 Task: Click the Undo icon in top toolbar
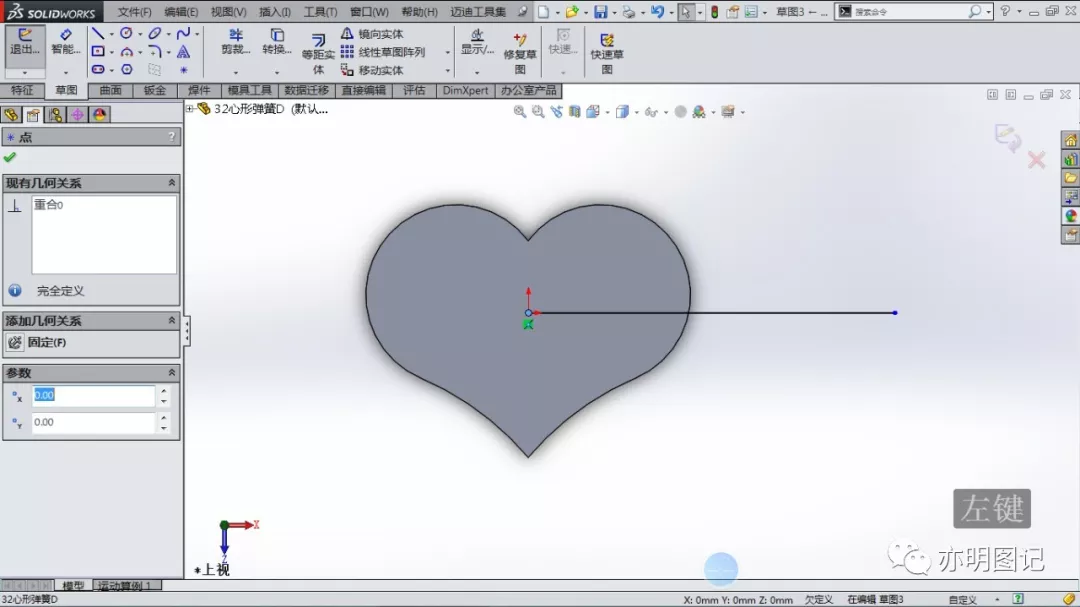657,12
